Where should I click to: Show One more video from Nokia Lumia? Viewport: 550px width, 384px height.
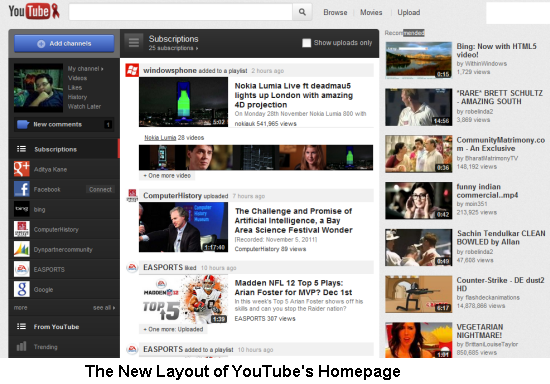[x=167, y=175]
